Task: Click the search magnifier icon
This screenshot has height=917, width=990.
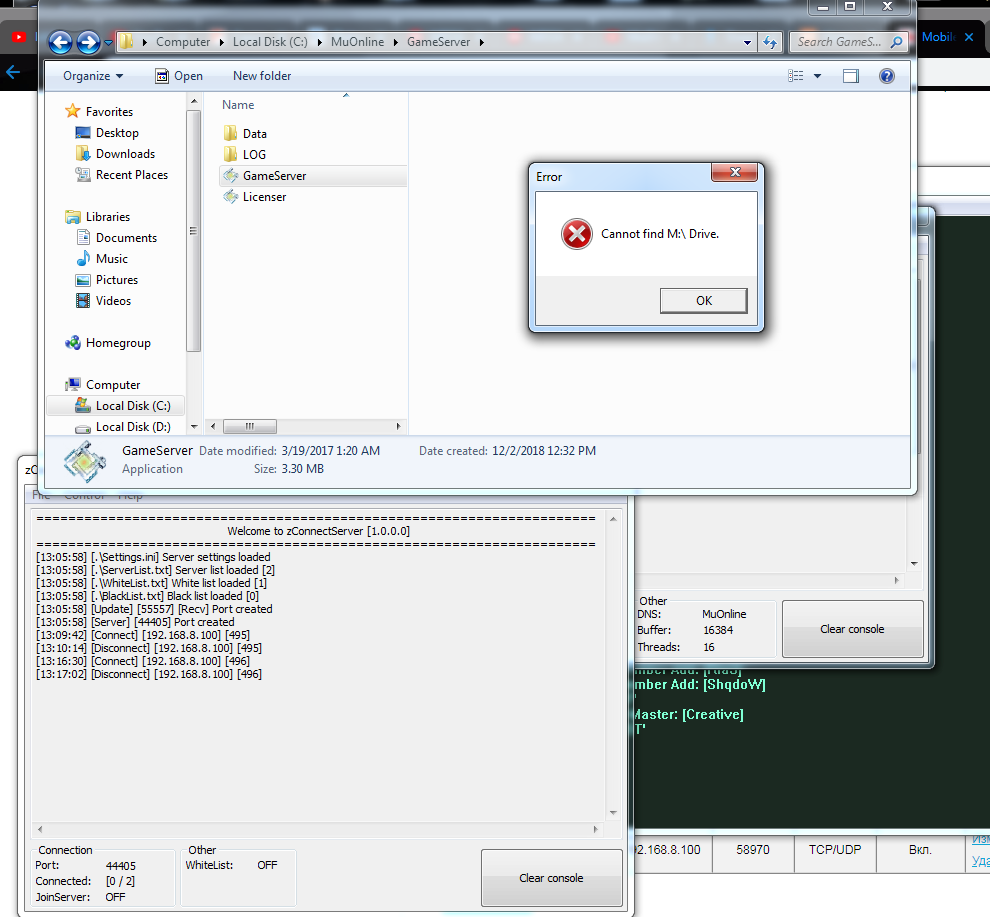Action: [897, 42]
